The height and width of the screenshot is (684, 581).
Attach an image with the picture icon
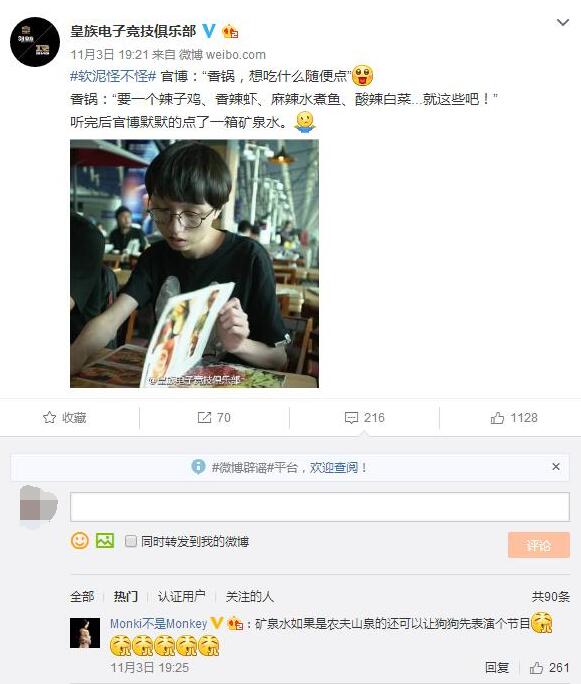105,541
